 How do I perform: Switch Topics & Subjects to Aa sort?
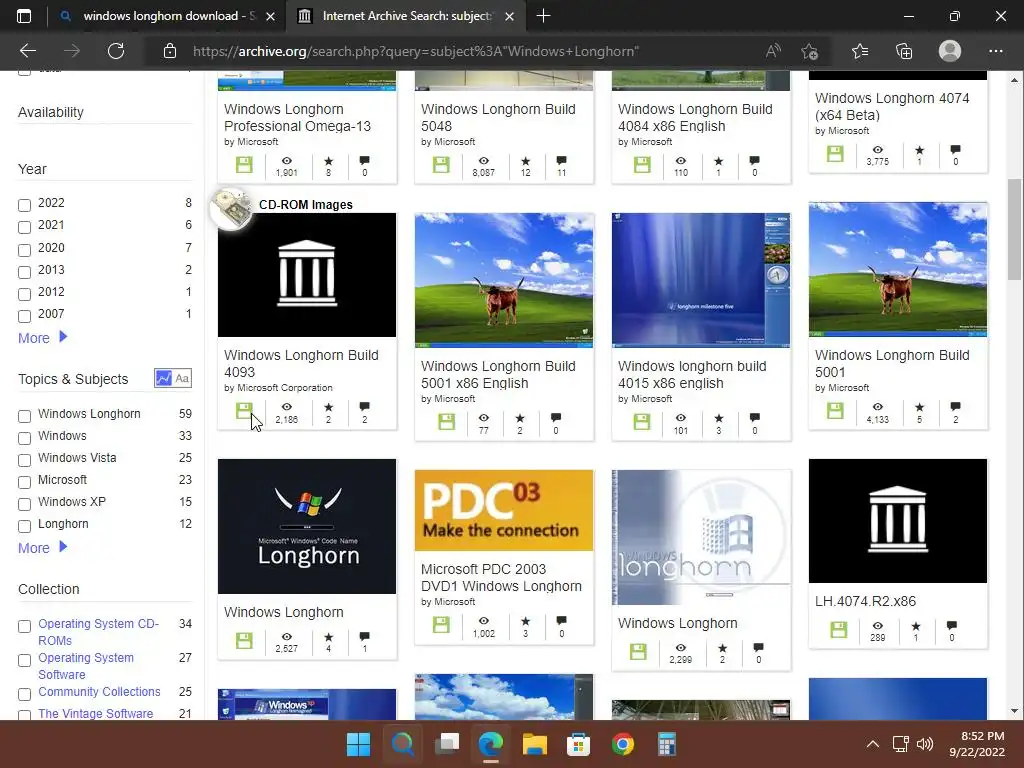182,378
